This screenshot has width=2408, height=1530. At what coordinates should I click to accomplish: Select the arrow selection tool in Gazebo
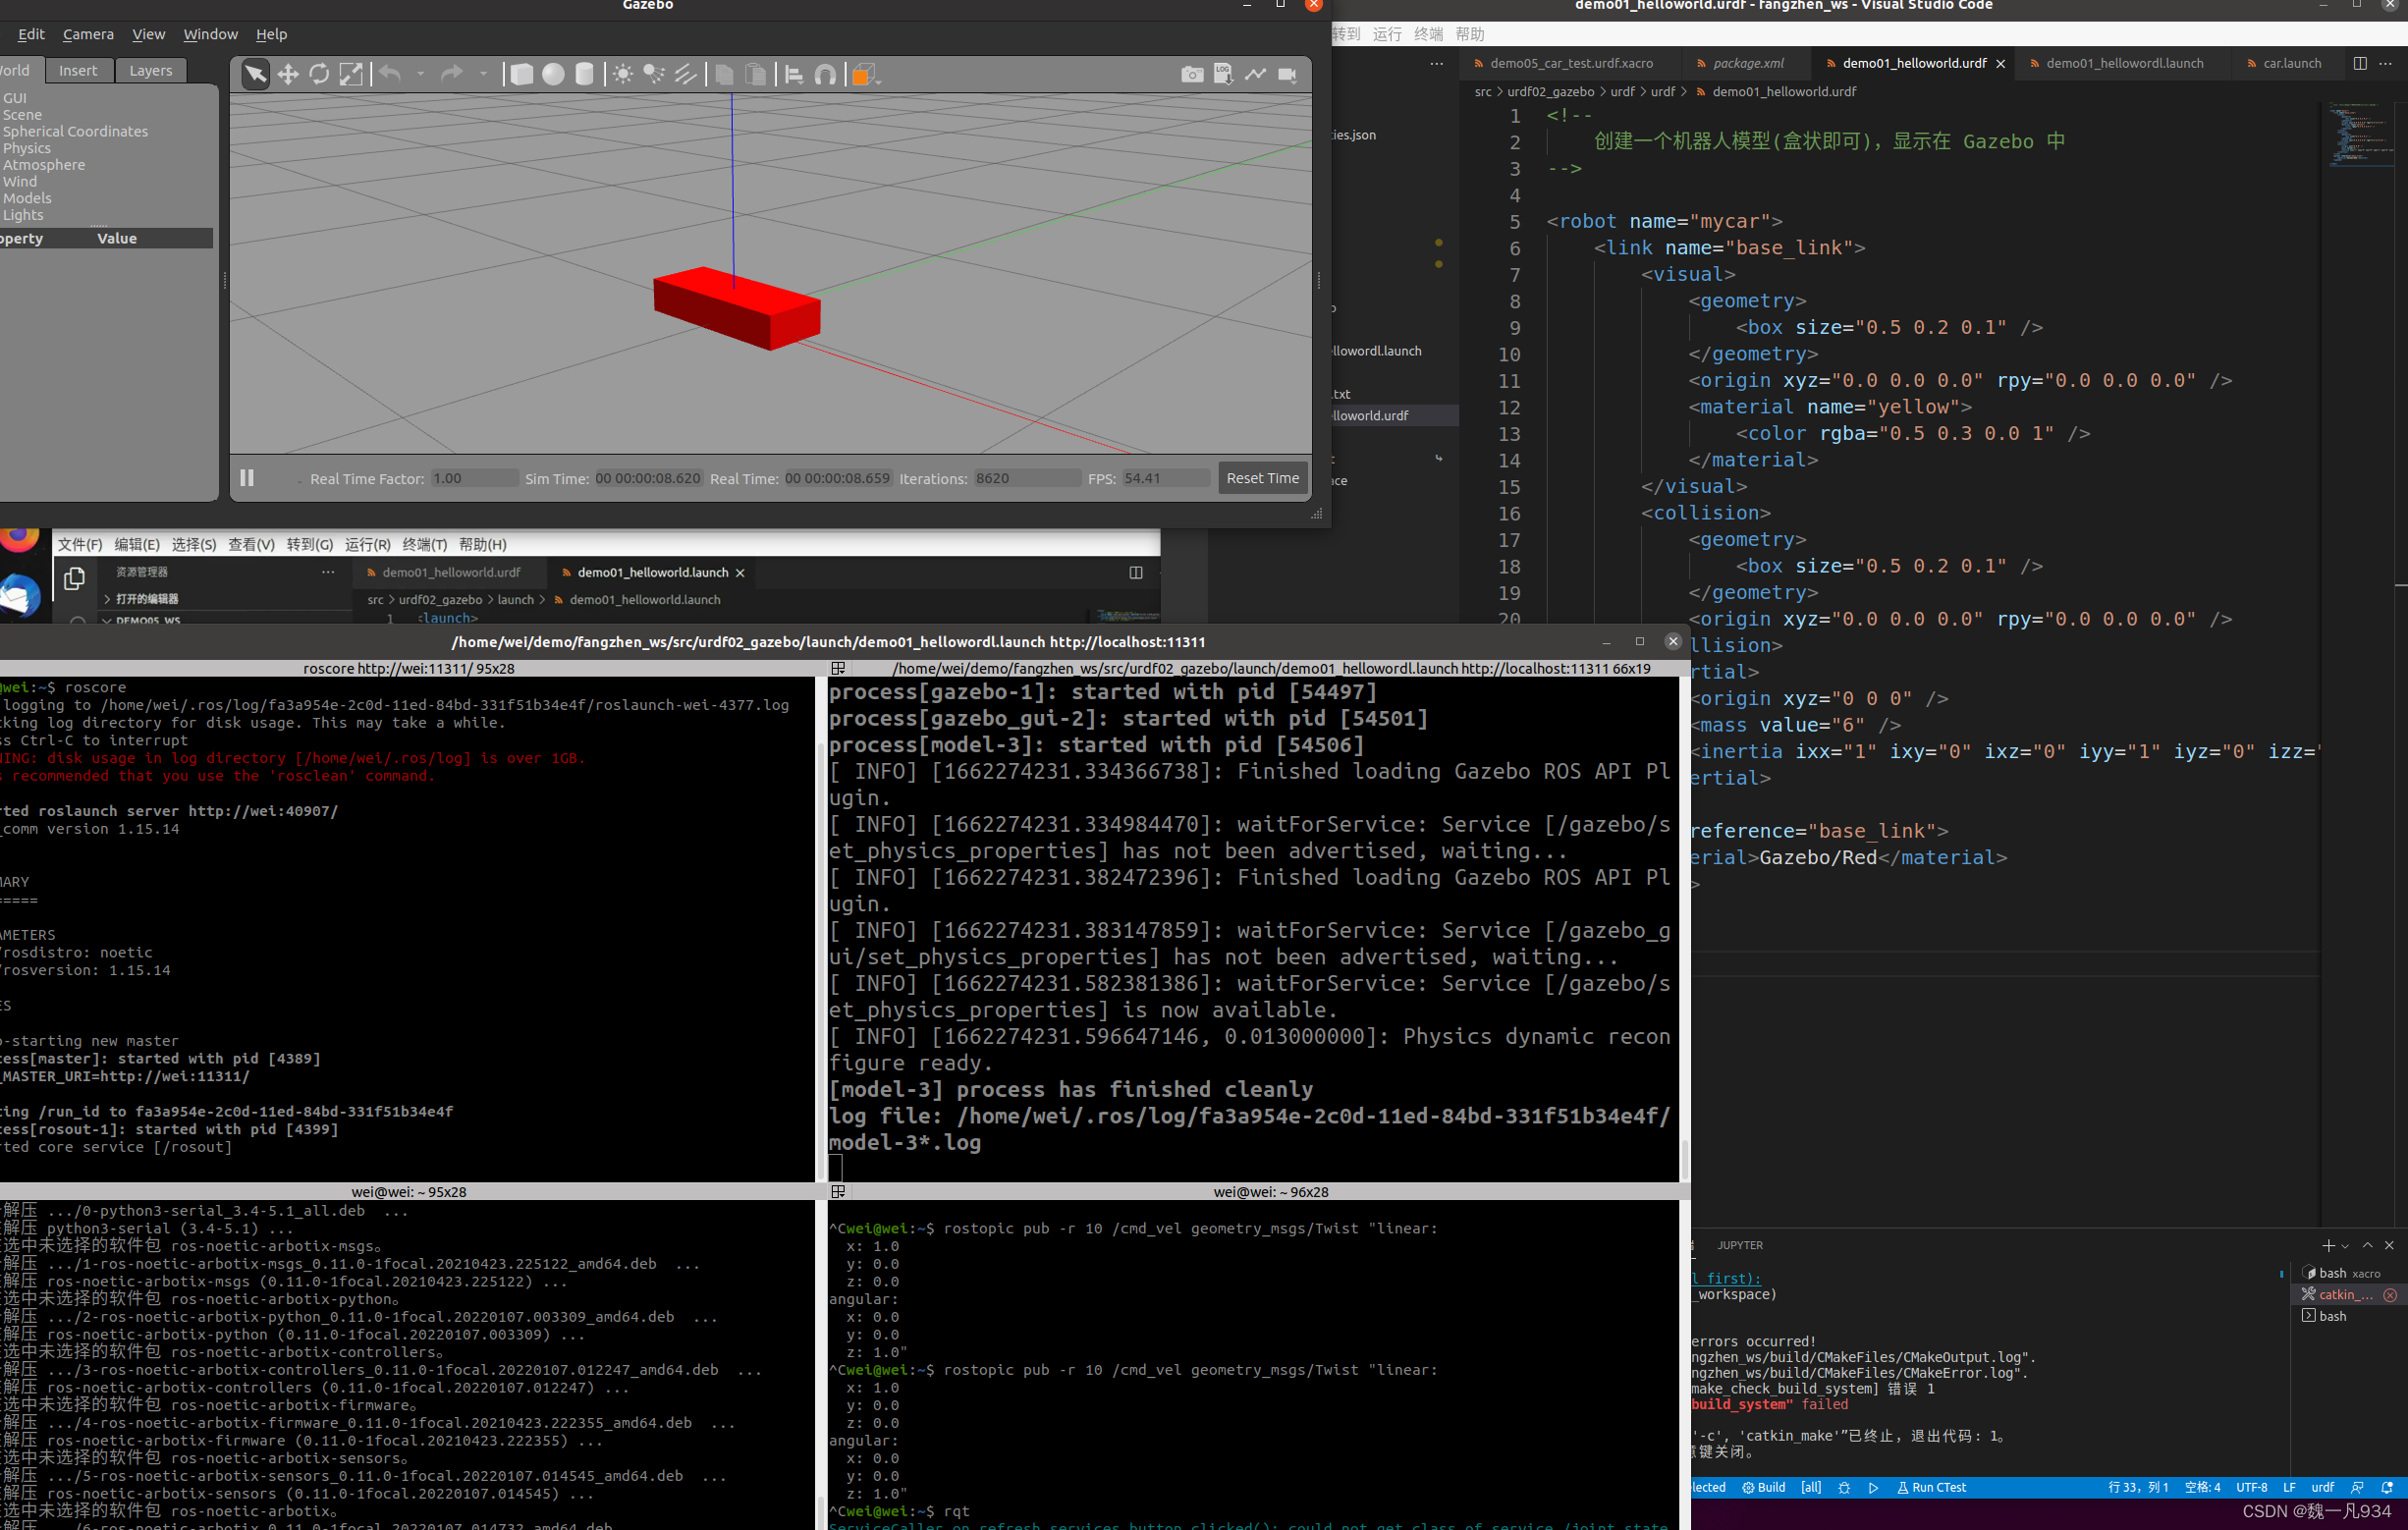pyautogui.click(x=256, y=75)
